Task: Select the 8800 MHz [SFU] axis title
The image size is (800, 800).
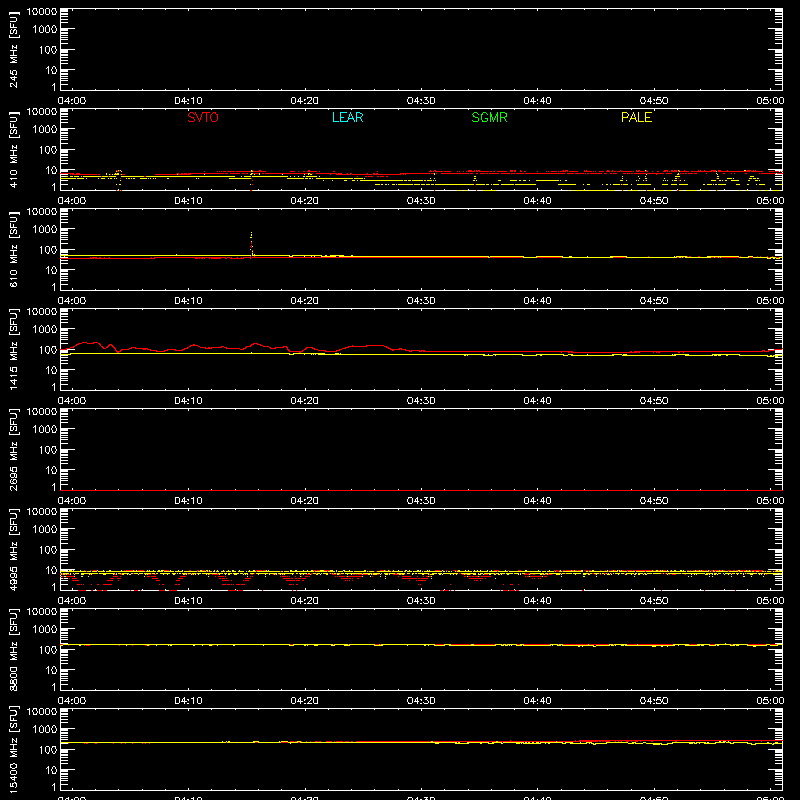Action: pyautogui.click(x=13, y=649)
